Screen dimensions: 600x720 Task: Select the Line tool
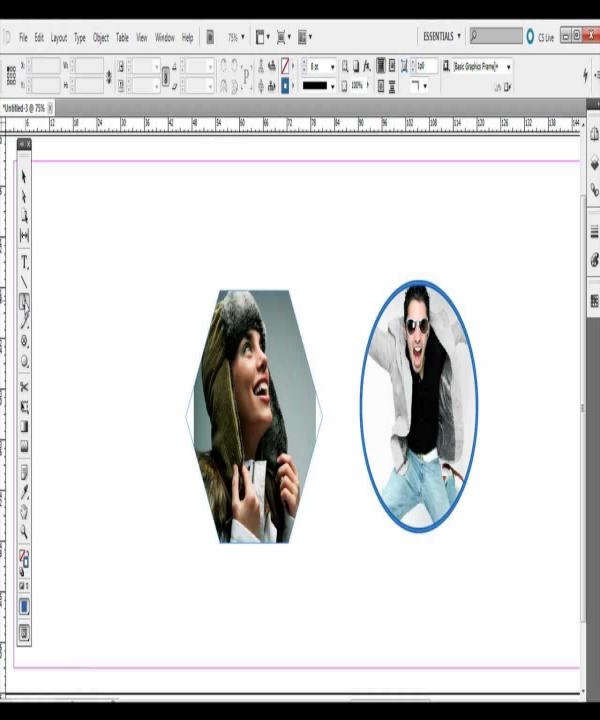[x=24, y=282]
